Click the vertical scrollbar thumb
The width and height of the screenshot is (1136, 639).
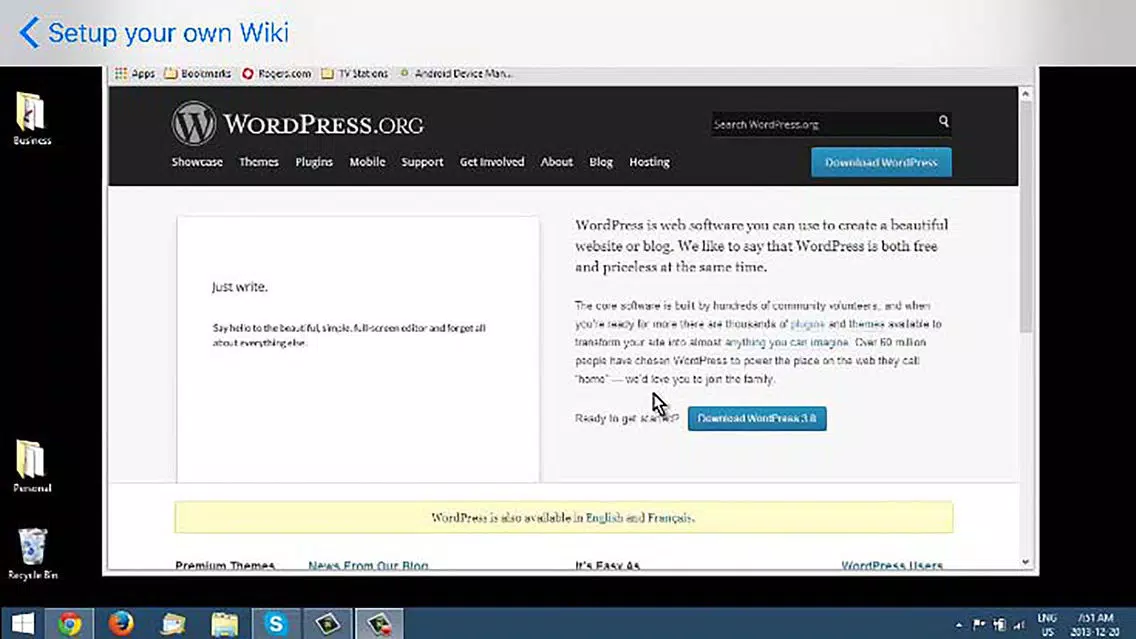[1025, 217]
